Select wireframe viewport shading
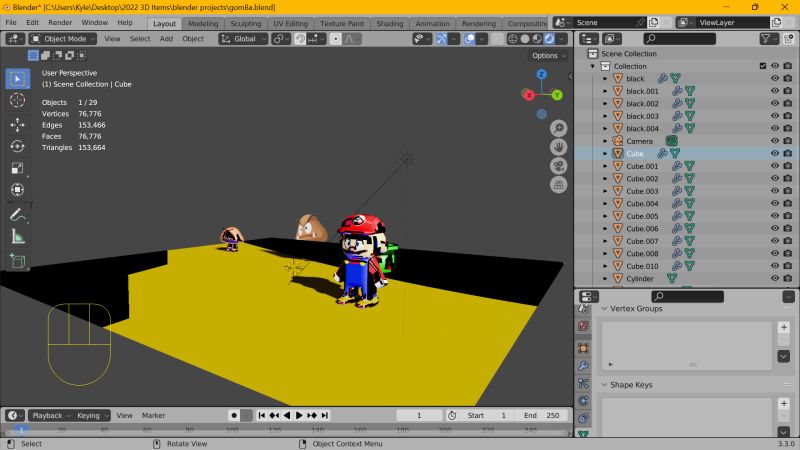Image resolution: width=800 pixels, height=450 pixels. click(x=513, y=39)
